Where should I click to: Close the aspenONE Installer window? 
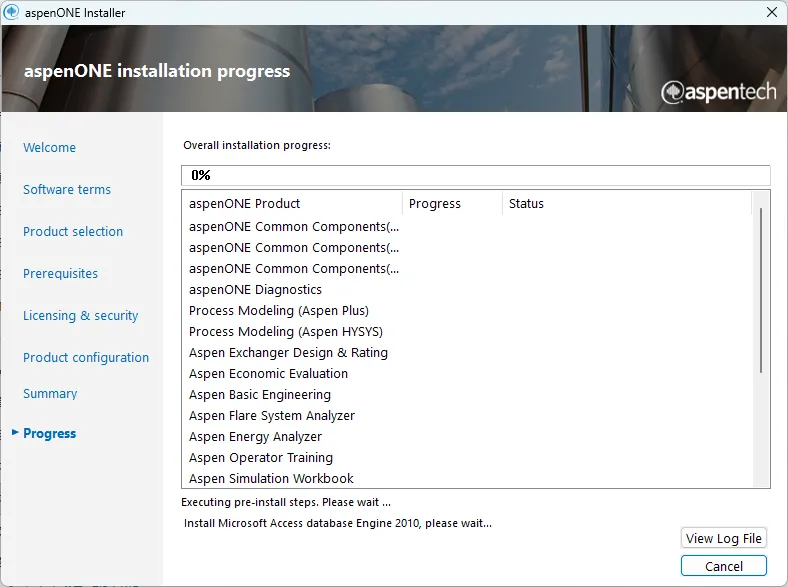point(771,13)
